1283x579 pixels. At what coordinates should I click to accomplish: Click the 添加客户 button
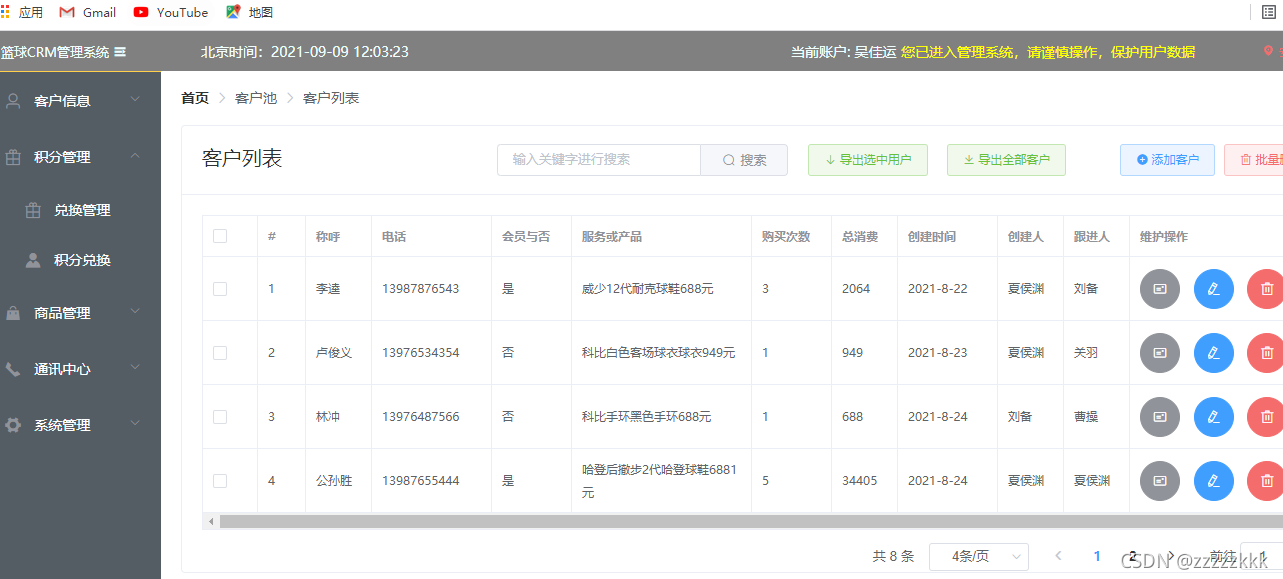click(x=1167, y=160)
